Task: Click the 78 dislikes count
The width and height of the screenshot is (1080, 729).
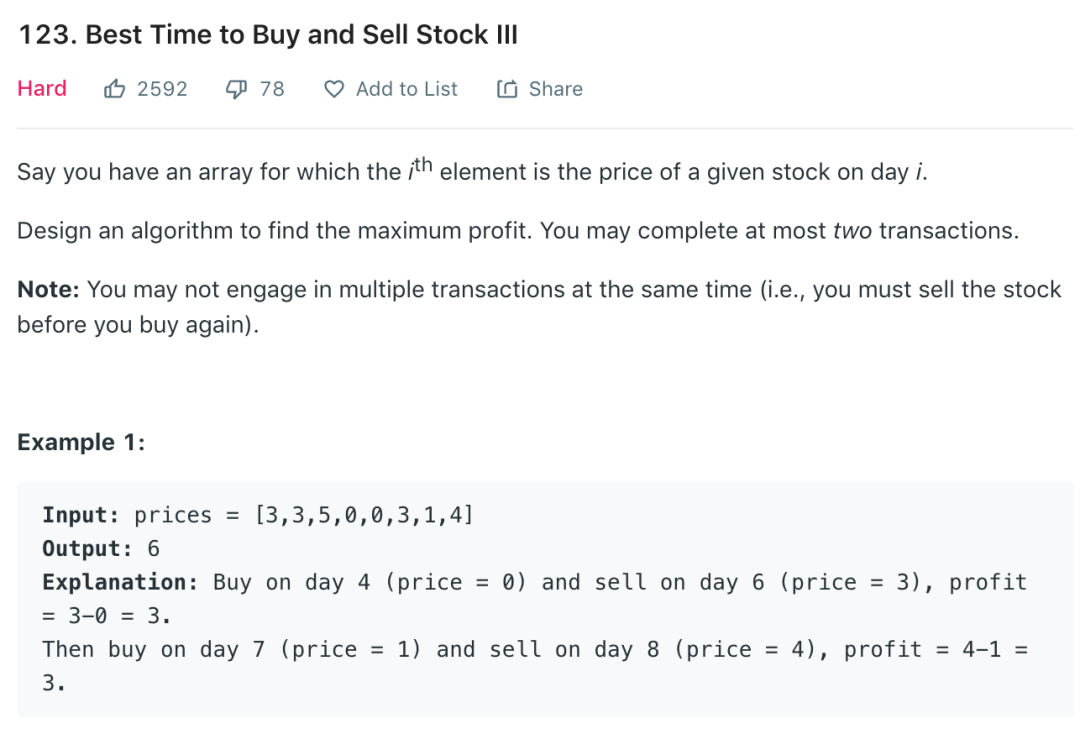Action: point(272,89)
